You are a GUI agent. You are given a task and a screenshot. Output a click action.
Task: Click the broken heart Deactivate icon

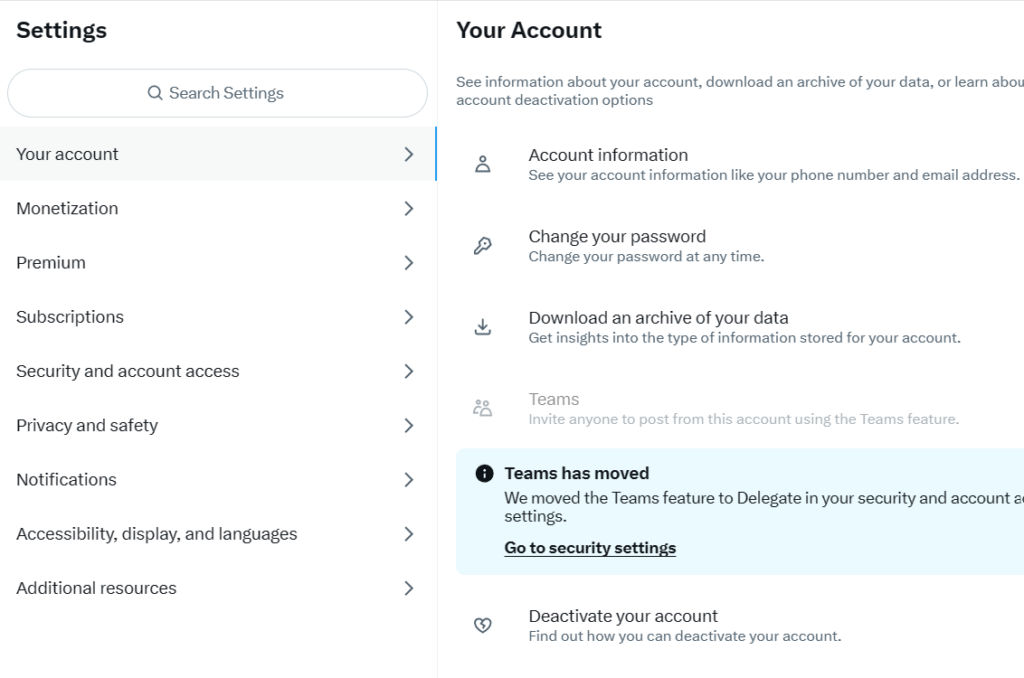pyautogui.click(x=482, y=626)
